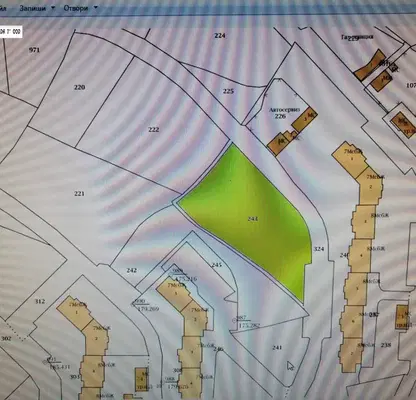This screenshot has width=416, height=400.
Task: Select parcel number 221 on the map
Action: (x=79, y=194)
